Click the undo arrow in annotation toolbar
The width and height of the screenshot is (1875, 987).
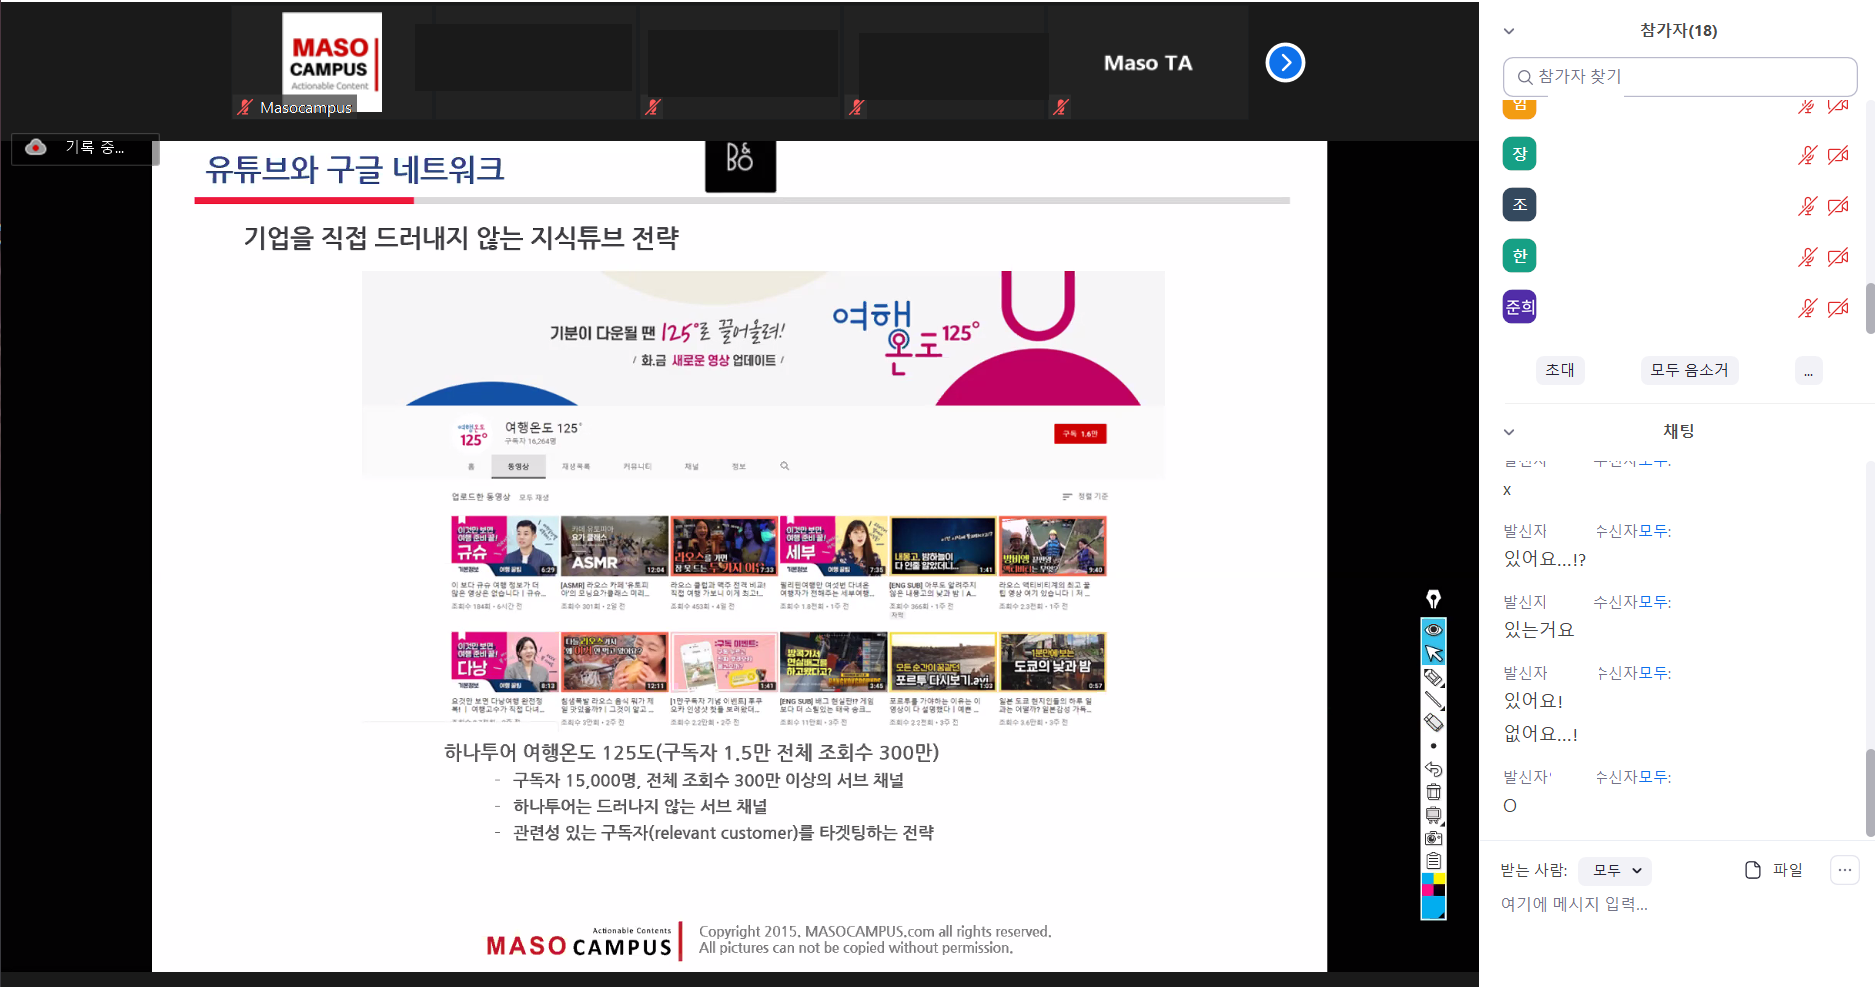1433,769
